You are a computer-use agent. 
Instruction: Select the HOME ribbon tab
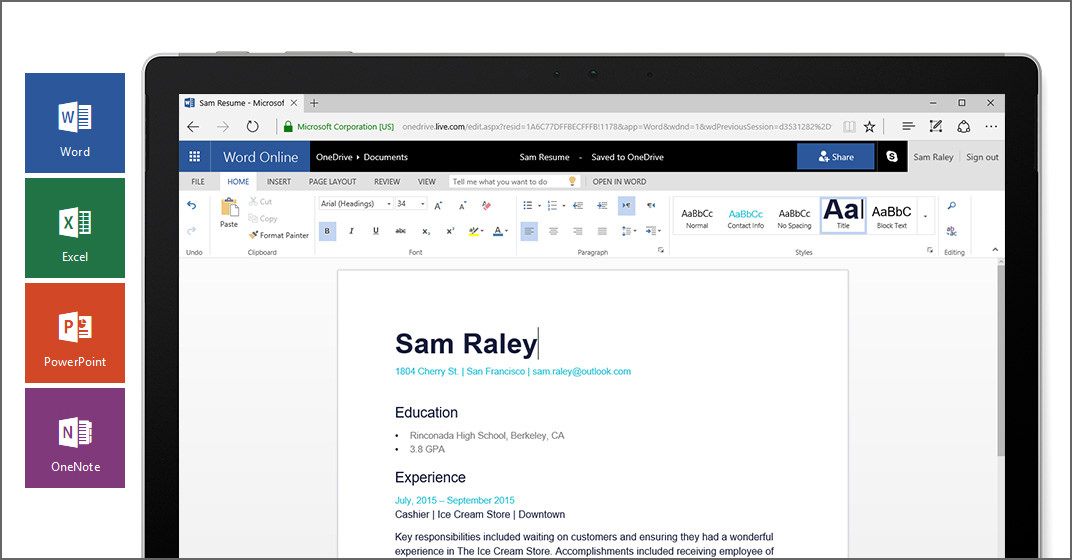(x=238, y=182)
